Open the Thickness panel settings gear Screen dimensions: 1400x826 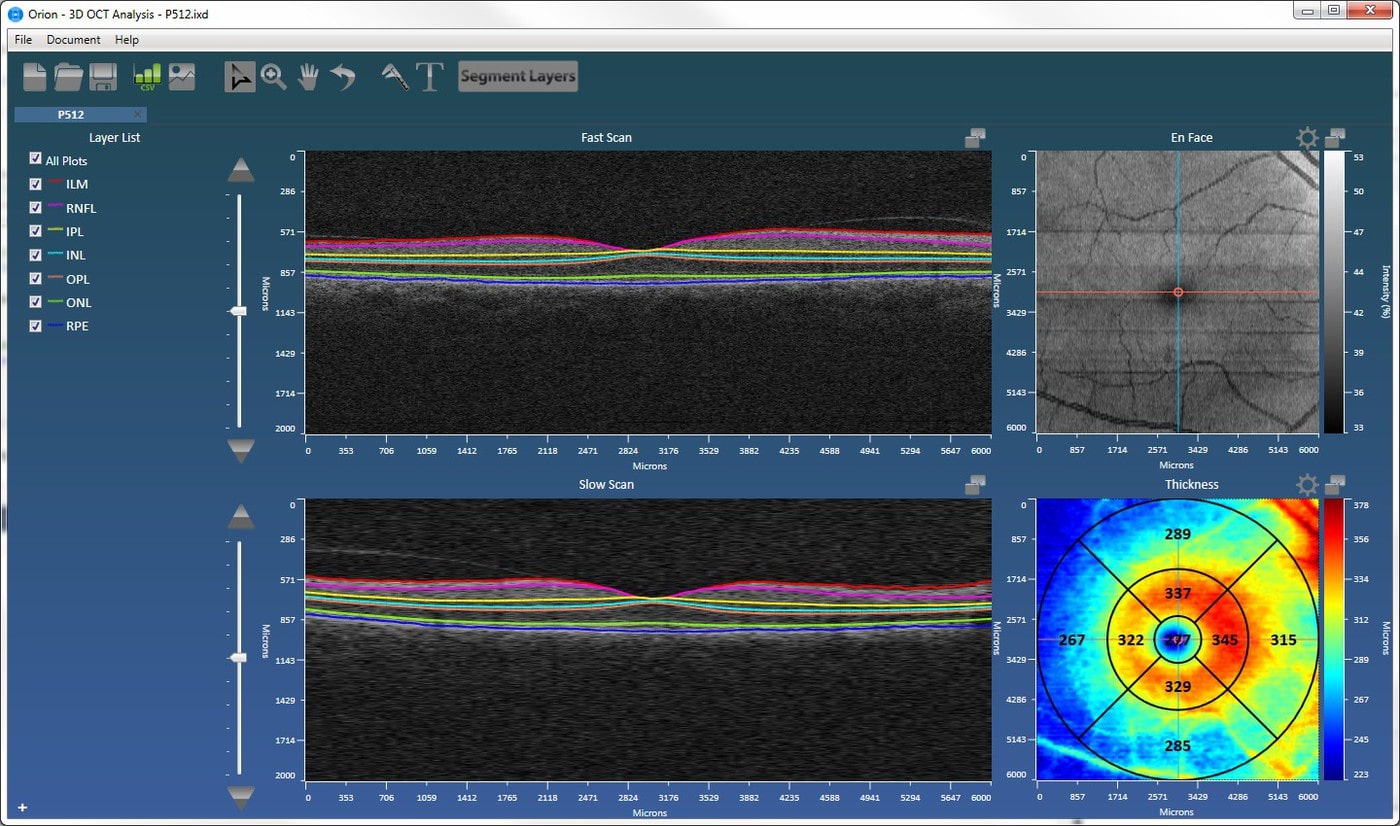pyautogui.click(x=1307, y=485)
